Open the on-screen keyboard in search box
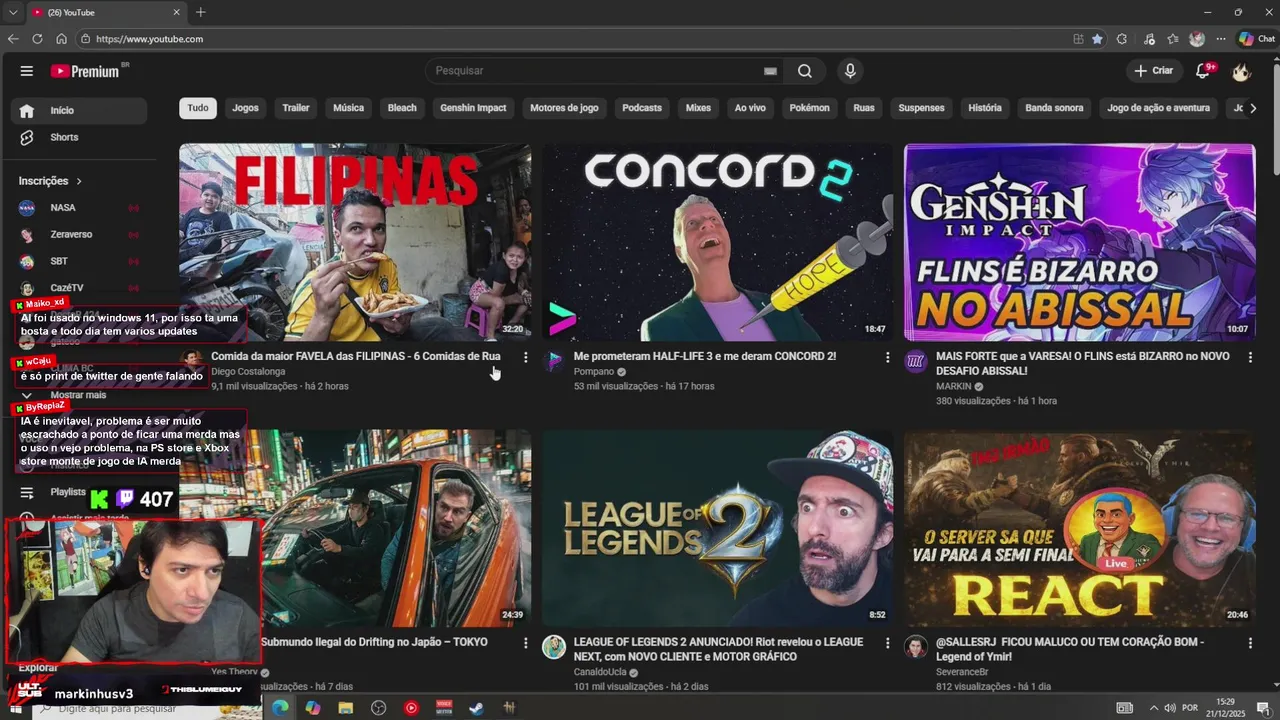This screenshot has height=720, width=1280. point(770,71)
